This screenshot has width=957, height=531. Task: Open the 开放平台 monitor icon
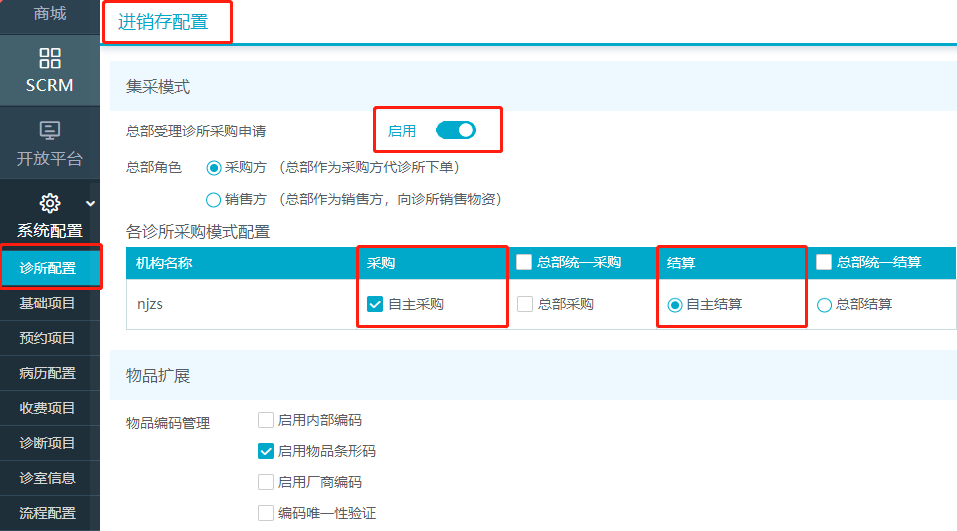49,130
